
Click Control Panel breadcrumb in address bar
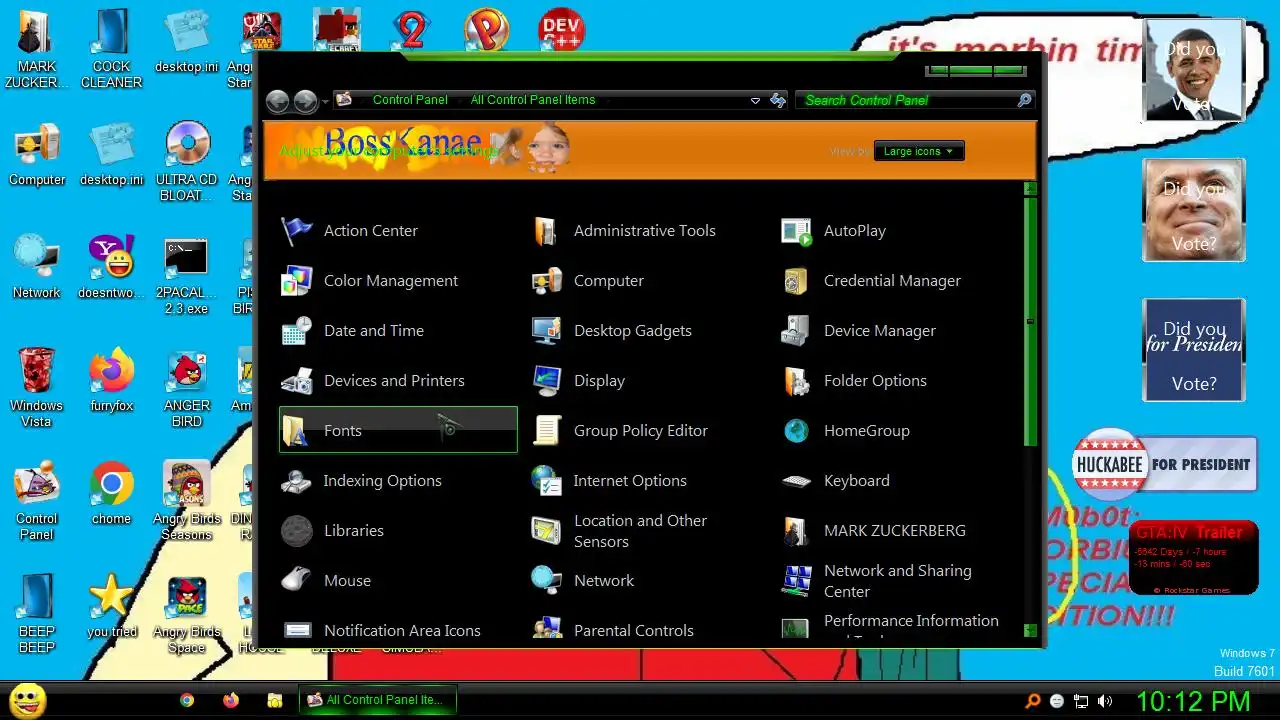pos(410,100)
